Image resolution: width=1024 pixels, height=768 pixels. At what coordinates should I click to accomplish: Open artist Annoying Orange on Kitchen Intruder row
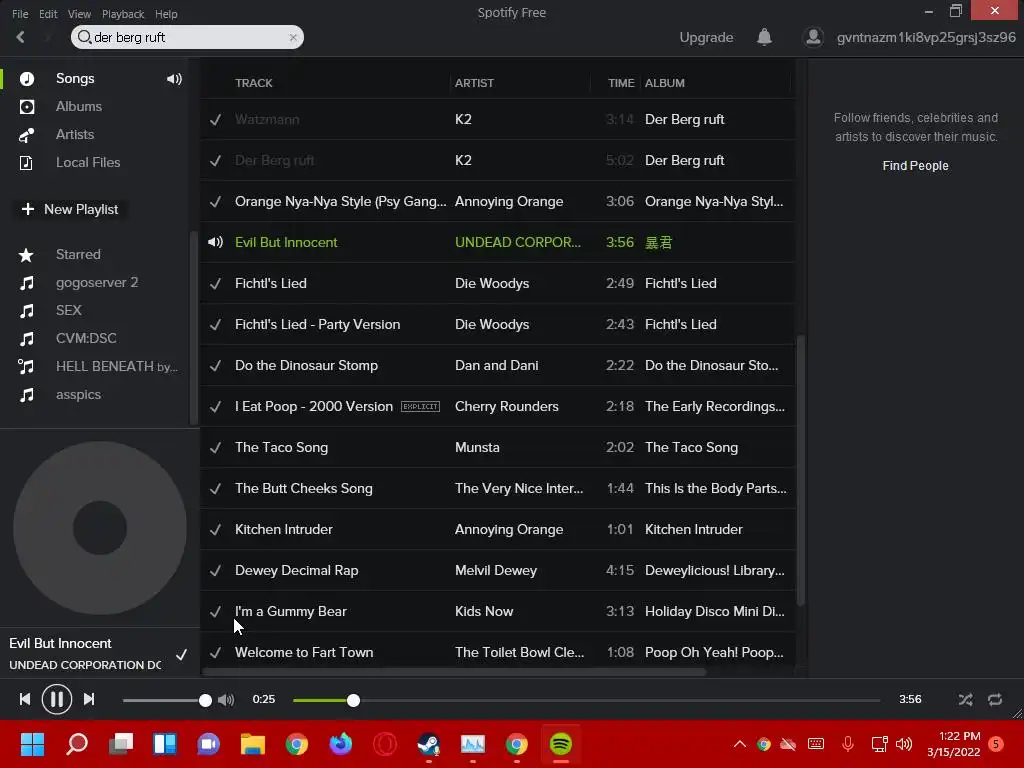coord(509,530)
